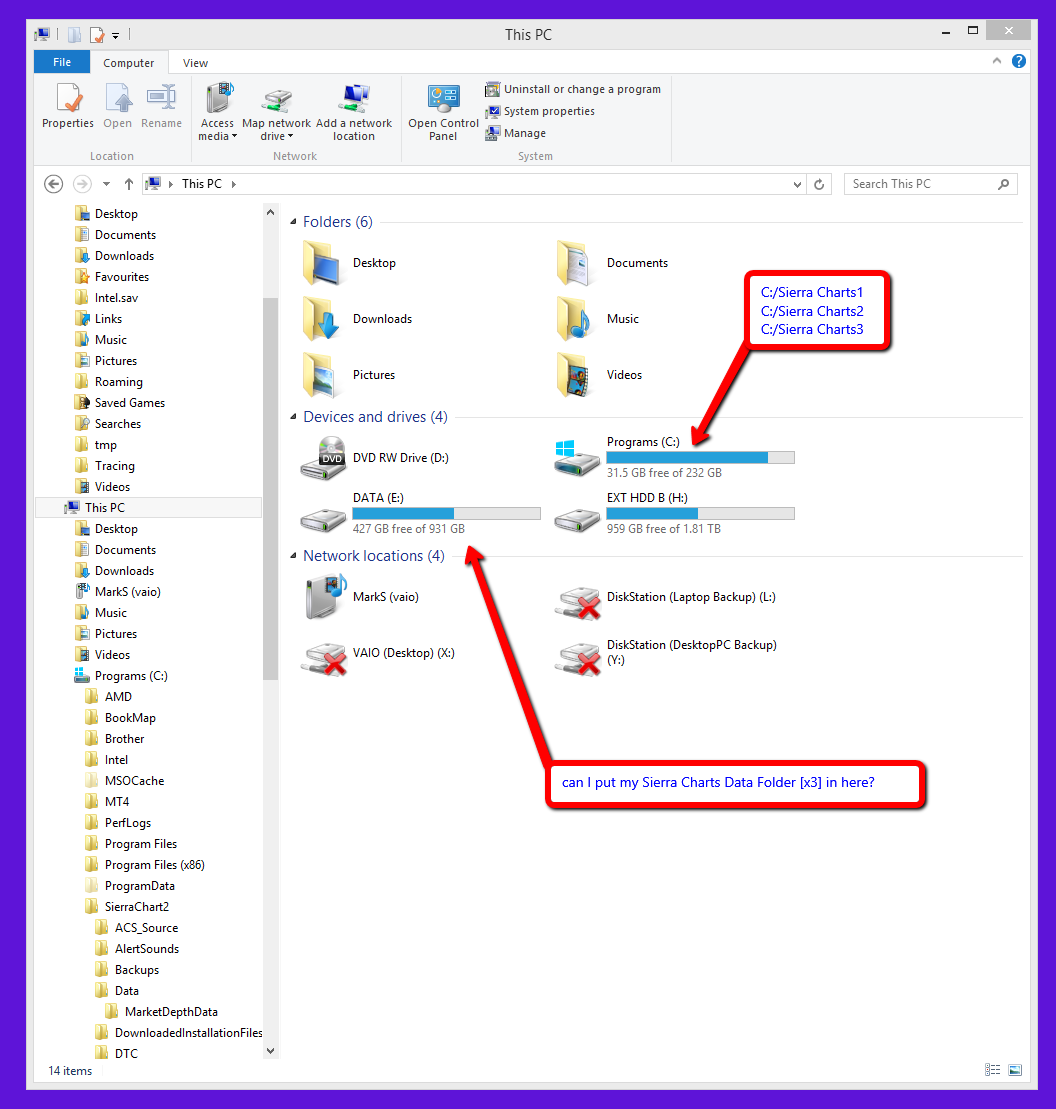Select the Videos folder in content pane
Screen dimensions: 1056x1109
pyautogui.click(x=600, y=375)
